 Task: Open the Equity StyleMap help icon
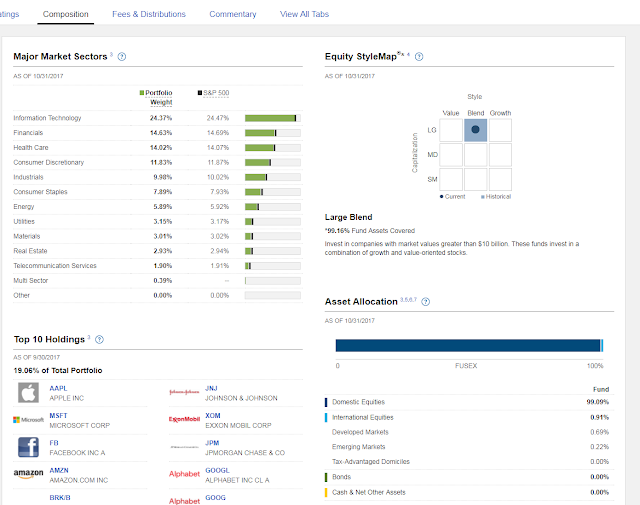[419, 57]
